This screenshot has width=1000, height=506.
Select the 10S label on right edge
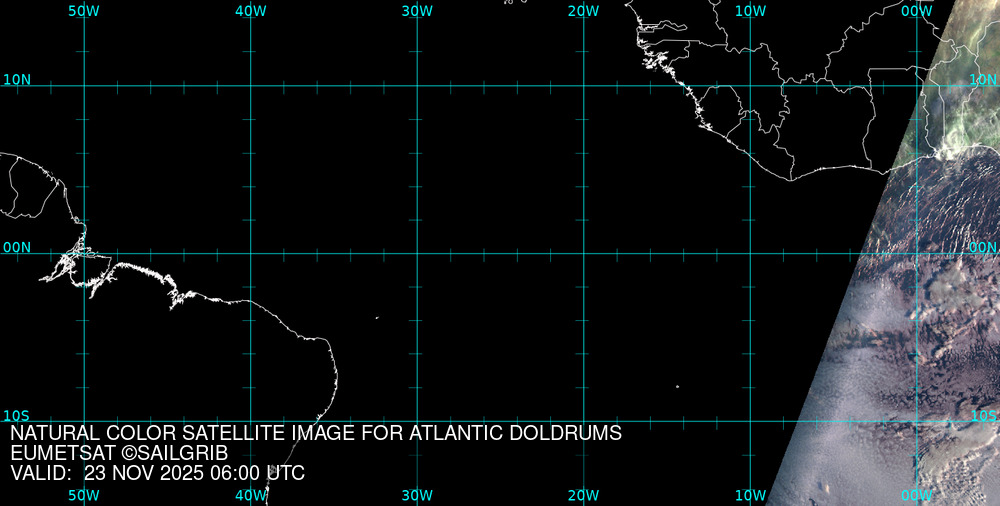[983, 415]
